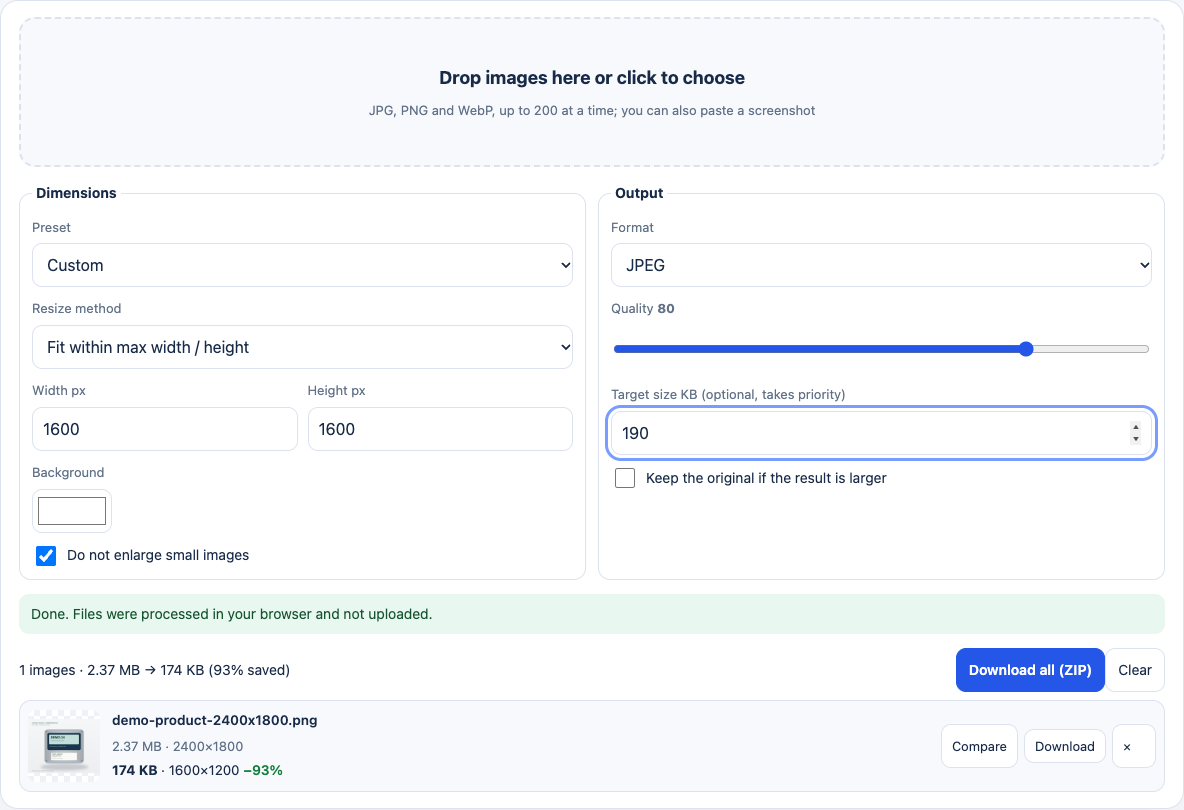Click the drop images upload area

click(592, 92)
